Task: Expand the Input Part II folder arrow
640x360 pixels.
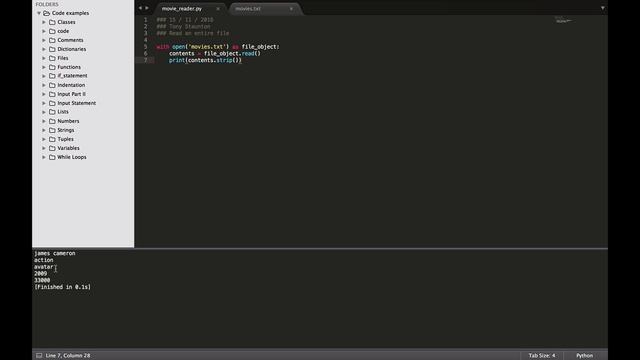Action: pos(44,94)
